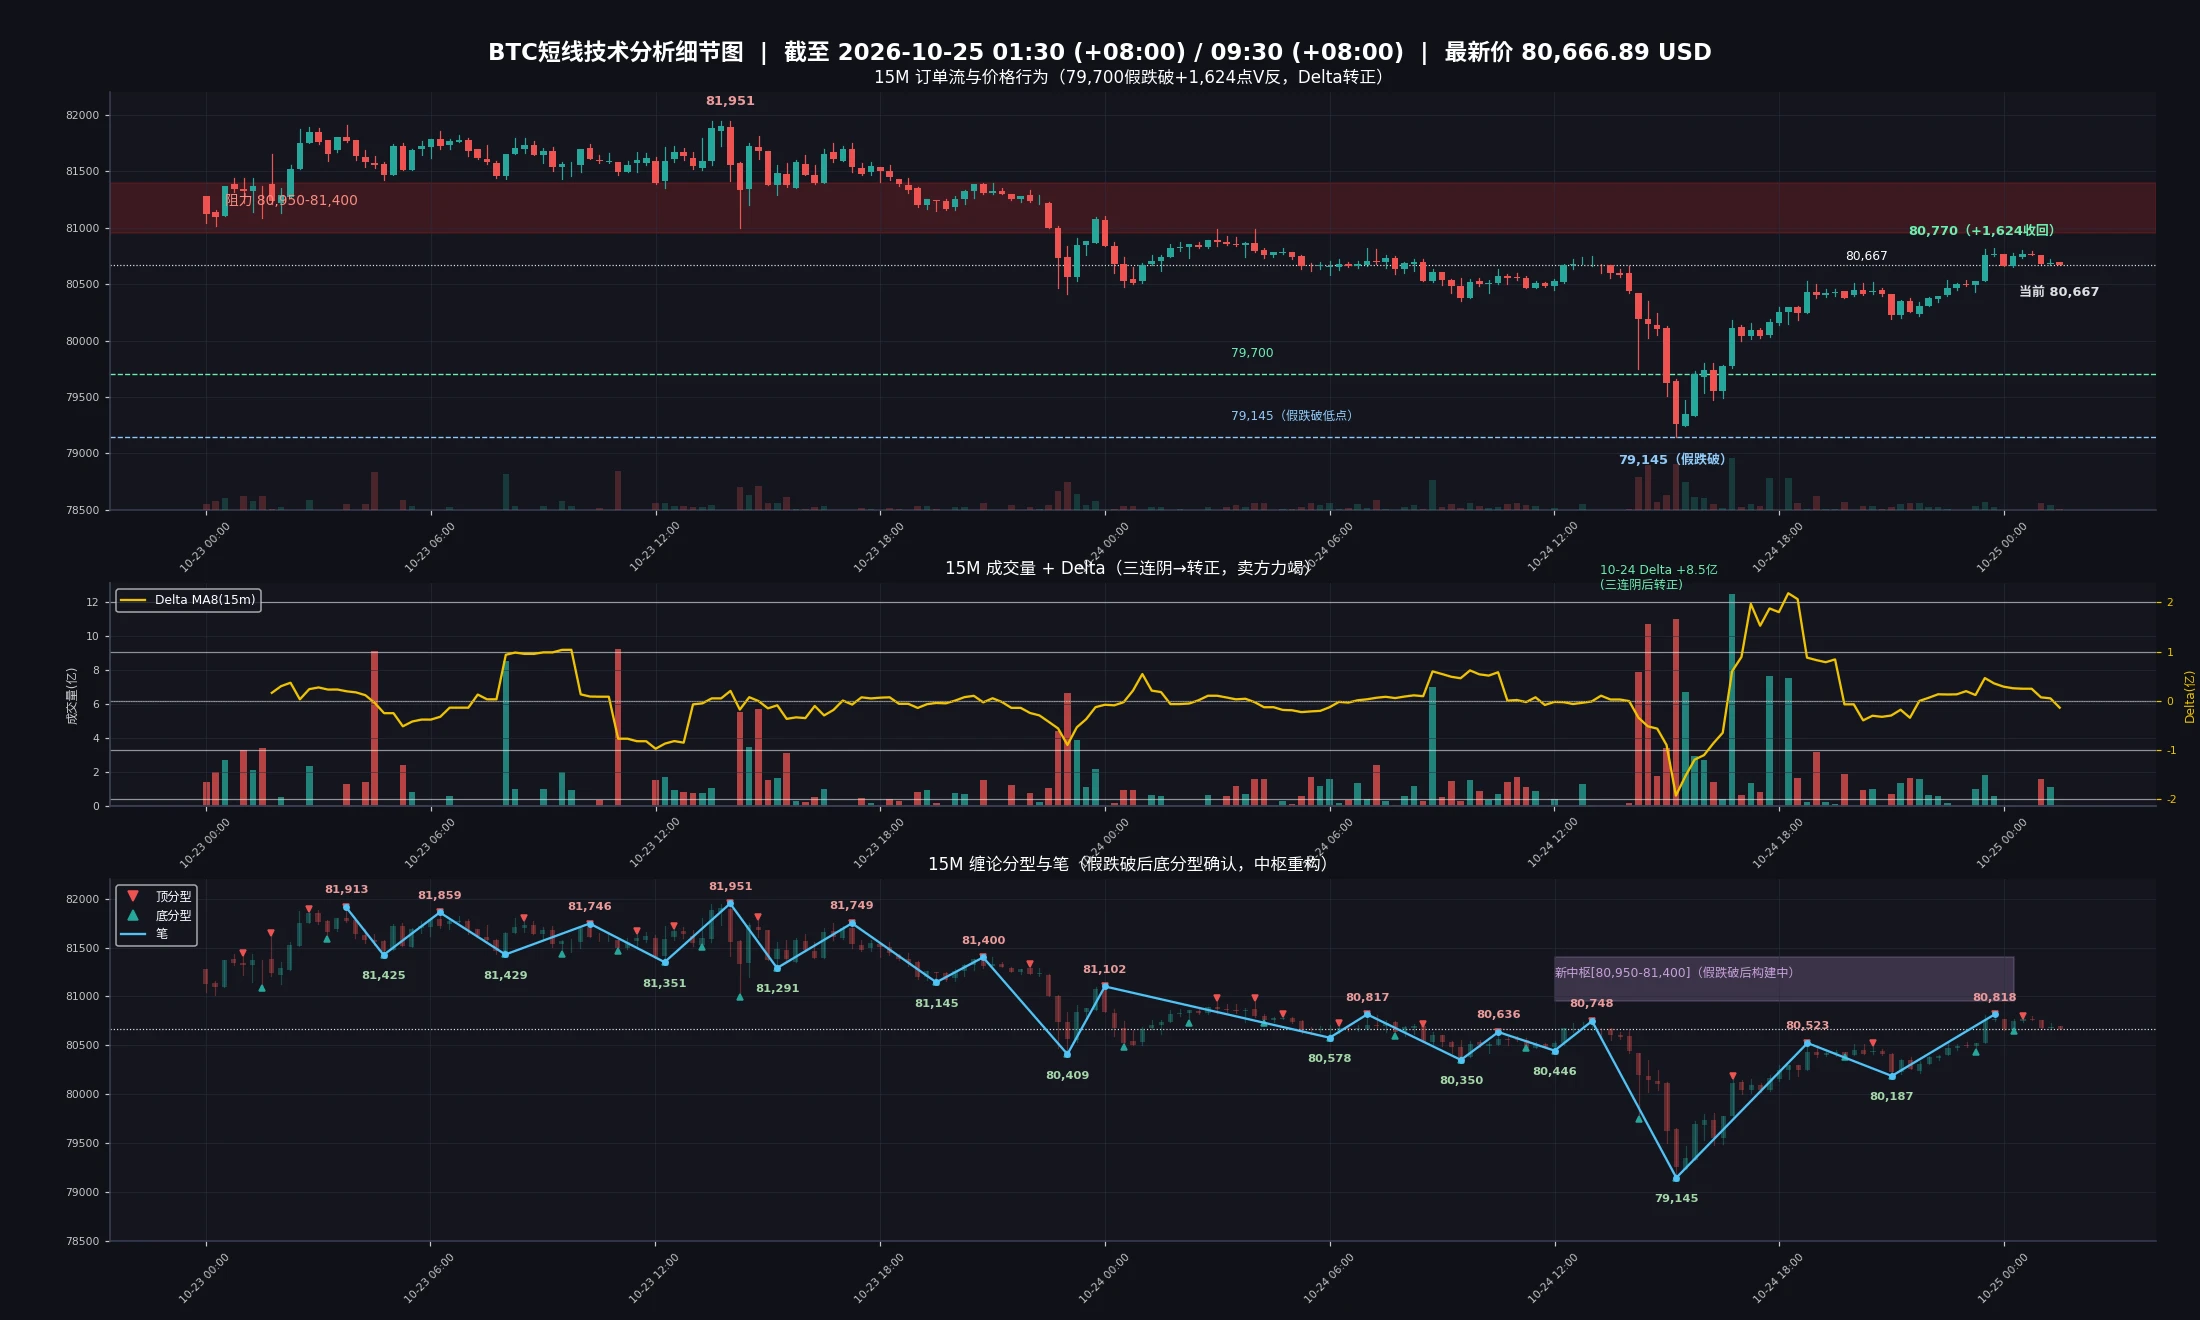Click the 81,913 top label in the Chan chart

click(346, 889)
